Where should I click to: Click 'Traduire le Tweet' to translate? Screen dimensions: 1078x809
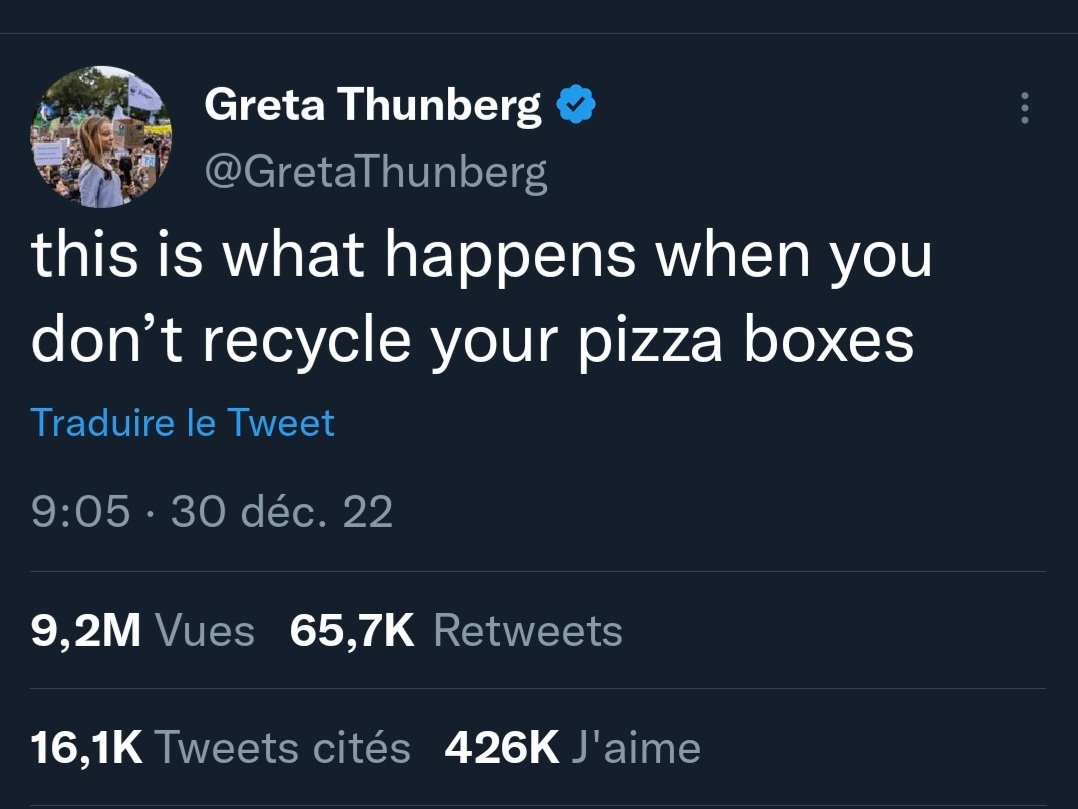coord(183,423)
